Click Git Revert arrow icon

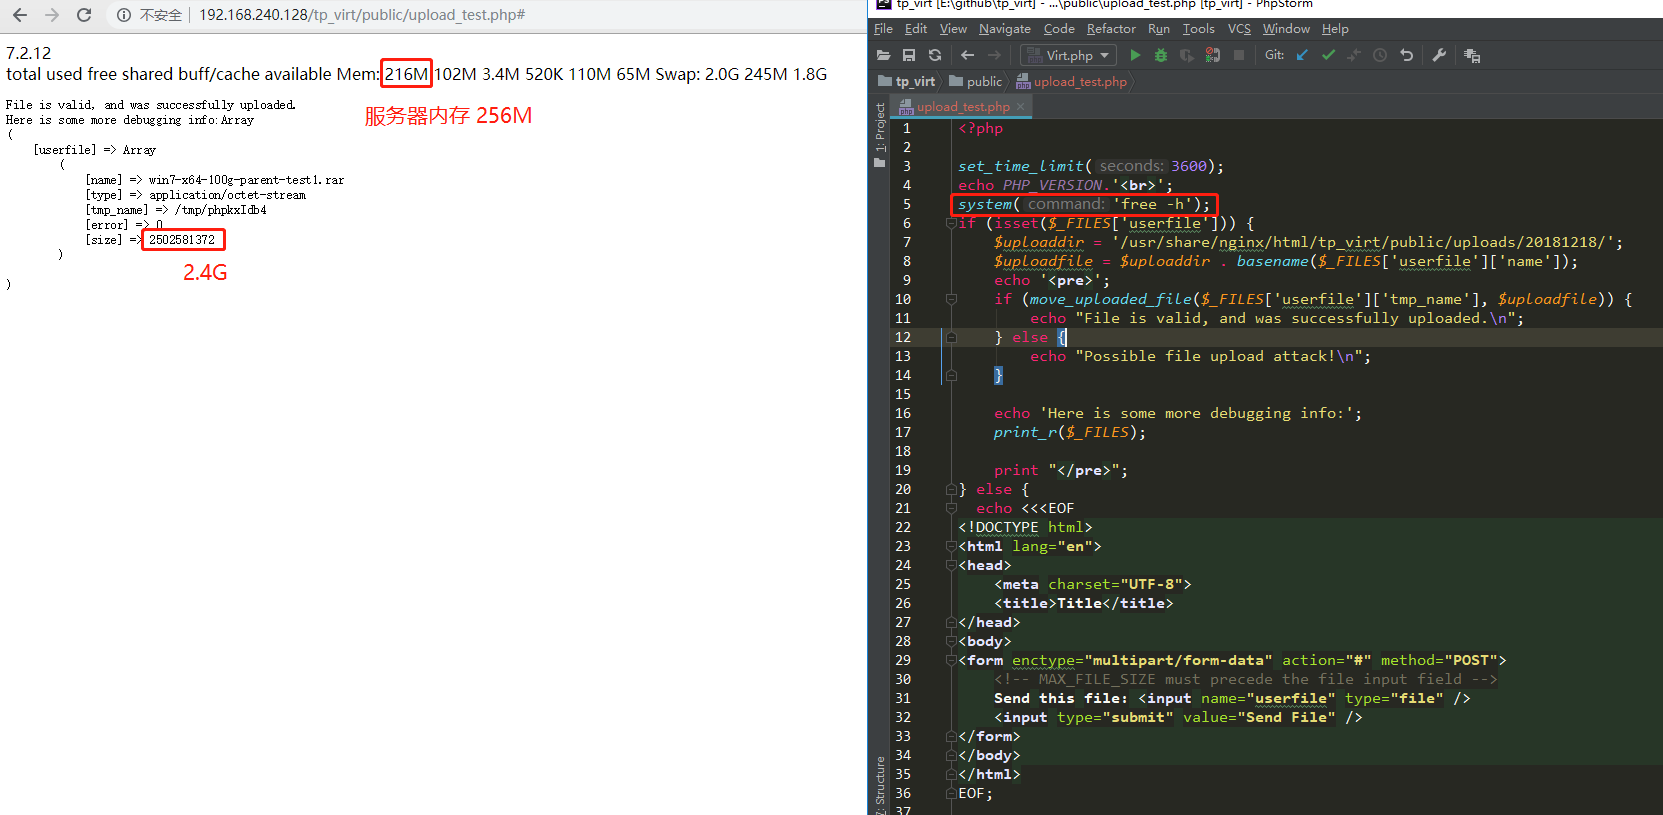1406,56
